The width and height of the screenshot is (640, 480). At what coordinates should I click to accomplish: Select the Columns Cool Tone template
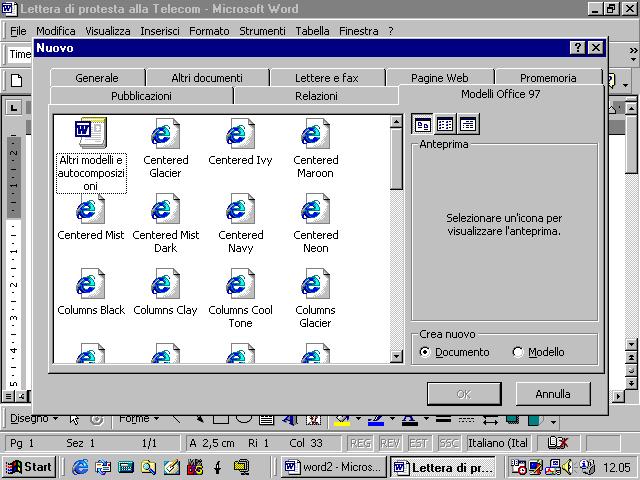coord(240,298)
